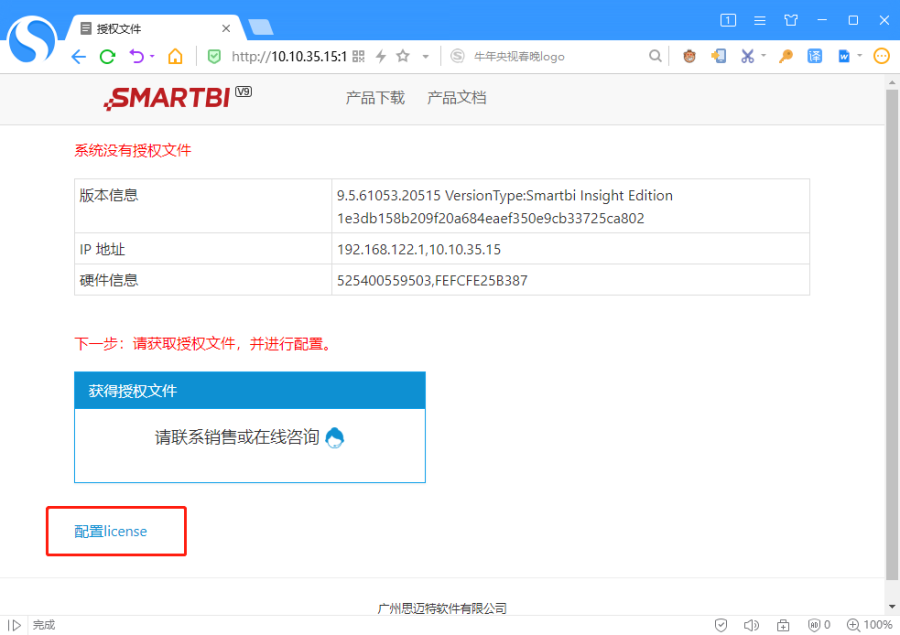Click the 版本信息 row label
The height and width of the screenshot is (635, 900).
pyautogui.click(x=108, y=195)
